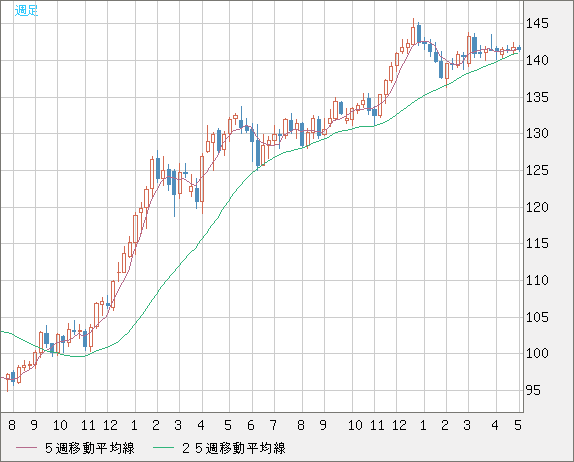Click the month 6 label on time axis
This screenshot has height=462, width=574.
pyautogui.click(x=251, y=425)
